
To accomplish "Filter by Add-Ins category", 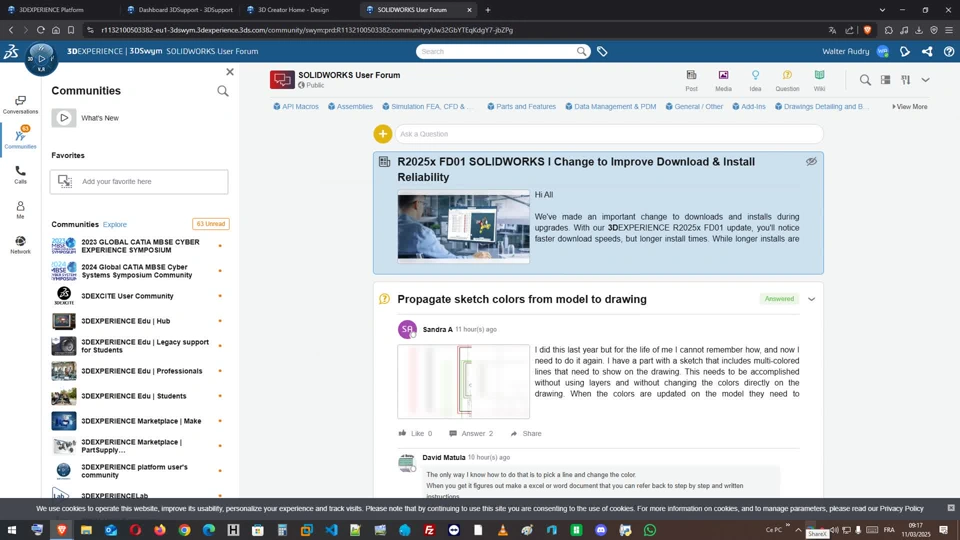I will 749,107.
